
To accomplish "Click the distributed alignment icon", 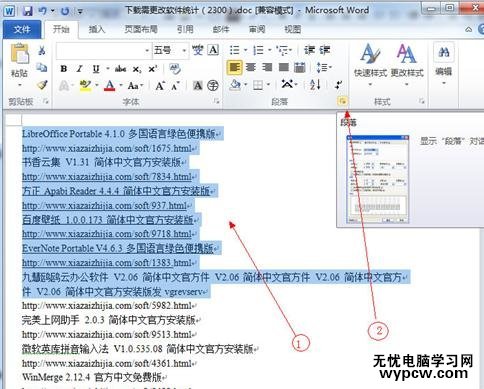I will pyautogui.click(x=300, y=68).
